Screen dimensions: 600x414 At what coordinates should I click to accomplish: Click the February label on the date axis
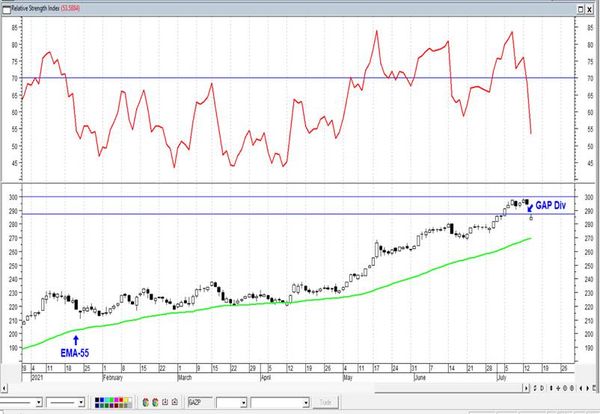(112, 377)
